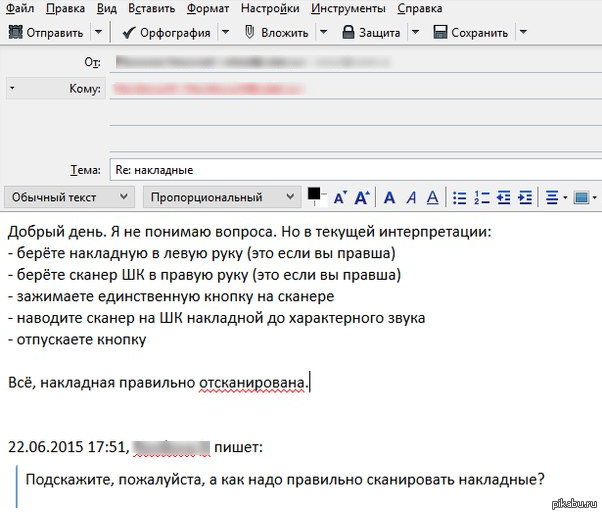Open the Пропорциональный font dropdown

point(222,197)
